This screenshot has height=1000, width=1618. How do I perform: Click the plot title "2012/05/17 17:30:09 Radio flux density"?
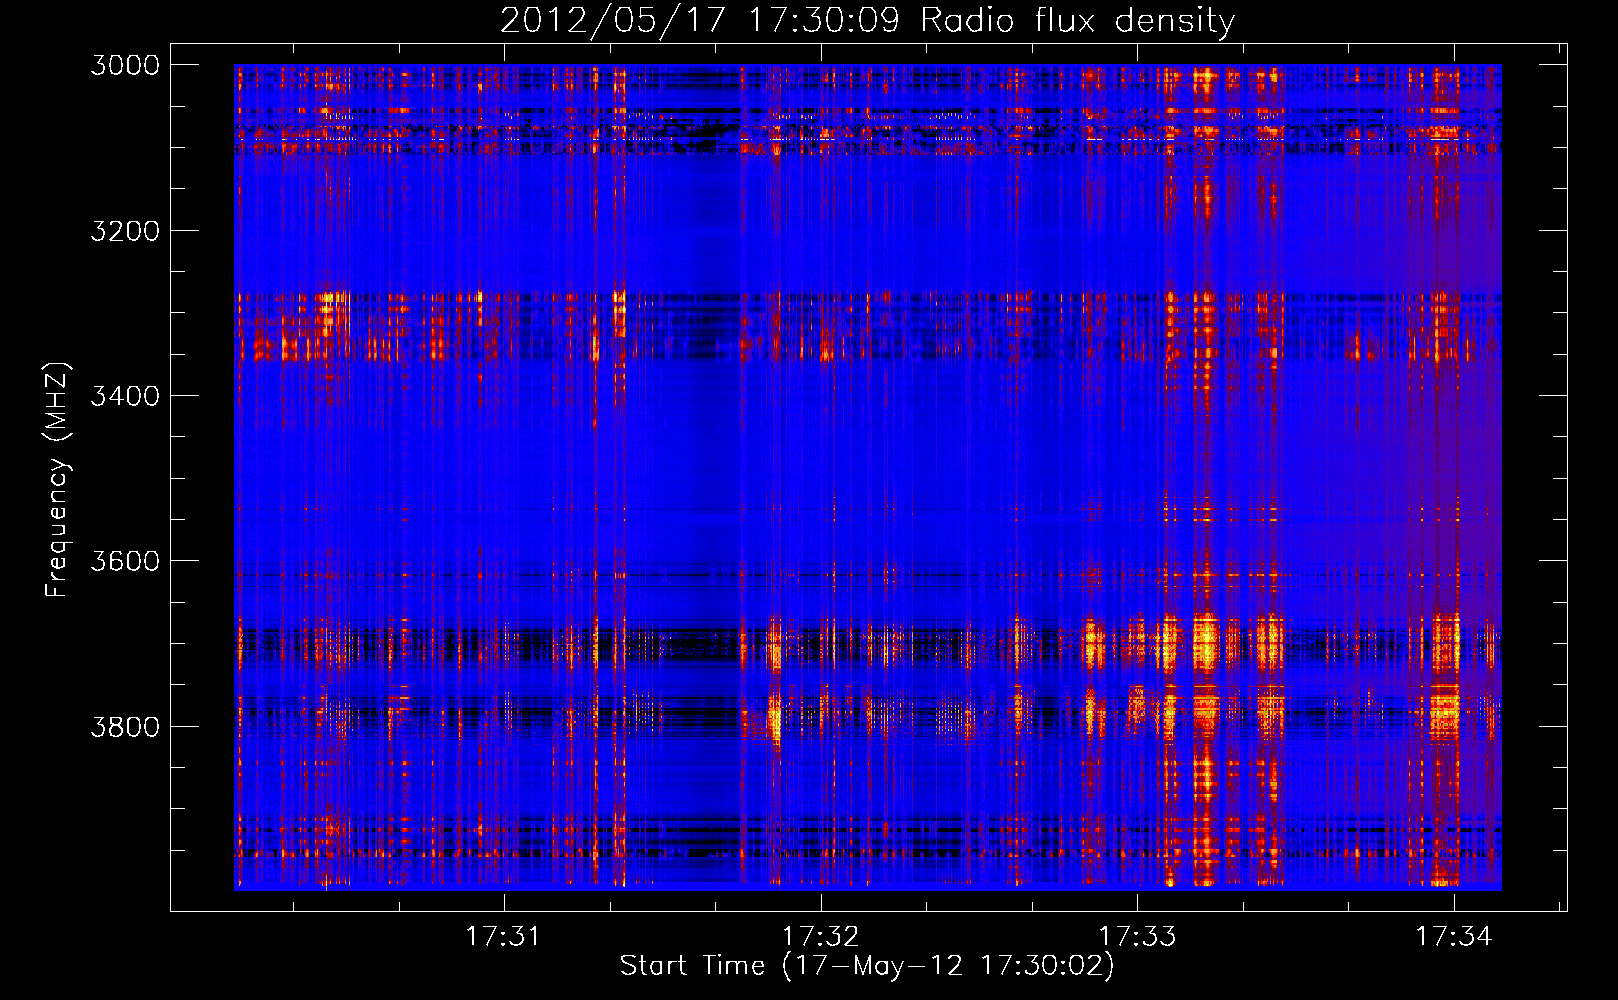(x=867, y=20)
